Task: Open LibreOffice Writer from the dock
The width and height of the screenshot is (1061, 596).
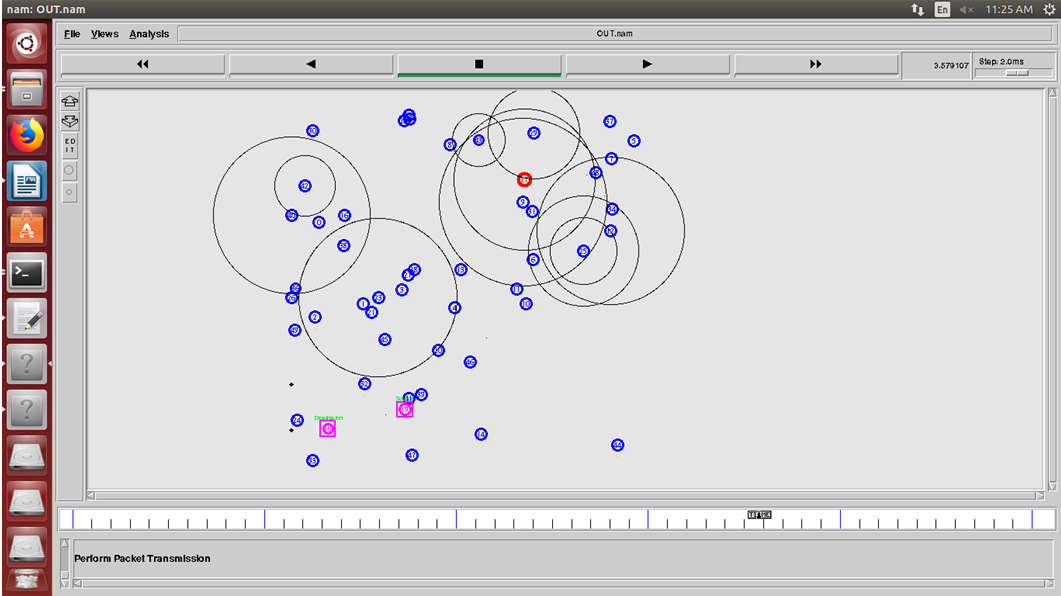Action: coord(27,181)
